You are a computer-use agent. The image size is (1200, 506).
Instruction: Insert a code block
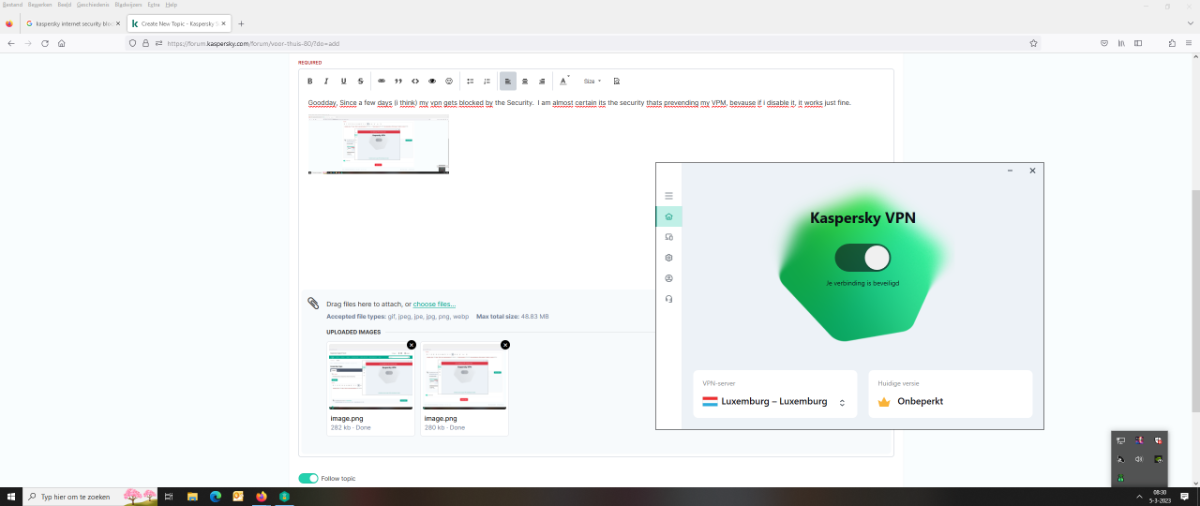[415, 81]
